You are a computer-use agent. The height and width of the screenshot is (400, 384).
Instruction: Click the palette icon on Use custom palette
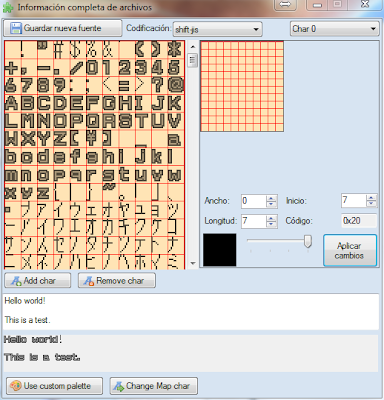click(x=15, y=386)
